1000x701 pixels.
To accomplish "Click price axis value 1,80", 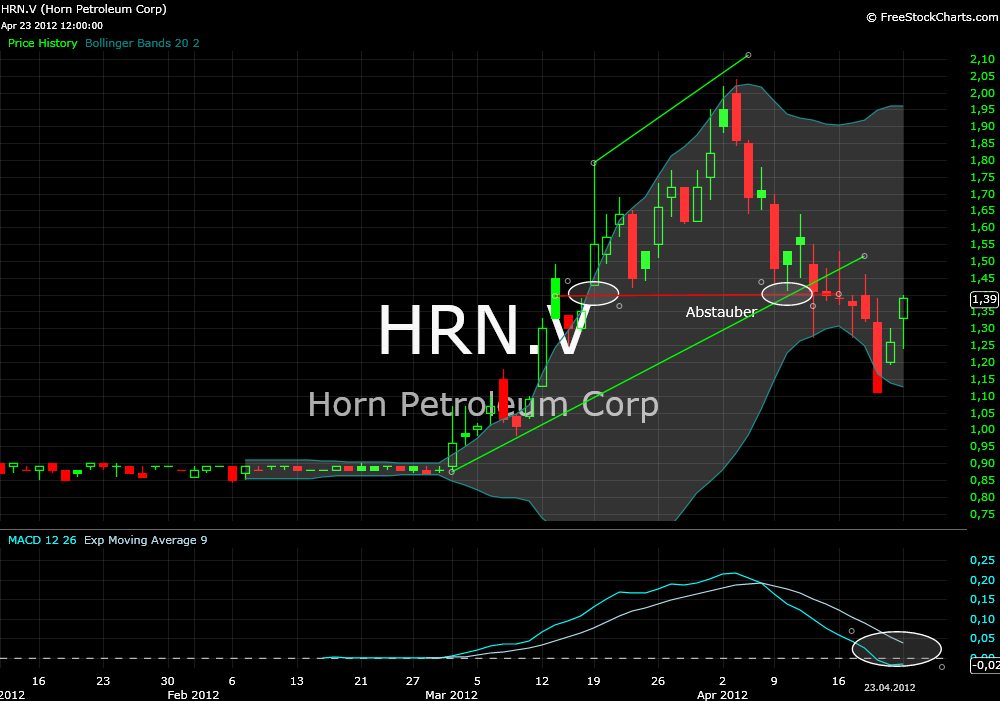I will pos(982,160).
